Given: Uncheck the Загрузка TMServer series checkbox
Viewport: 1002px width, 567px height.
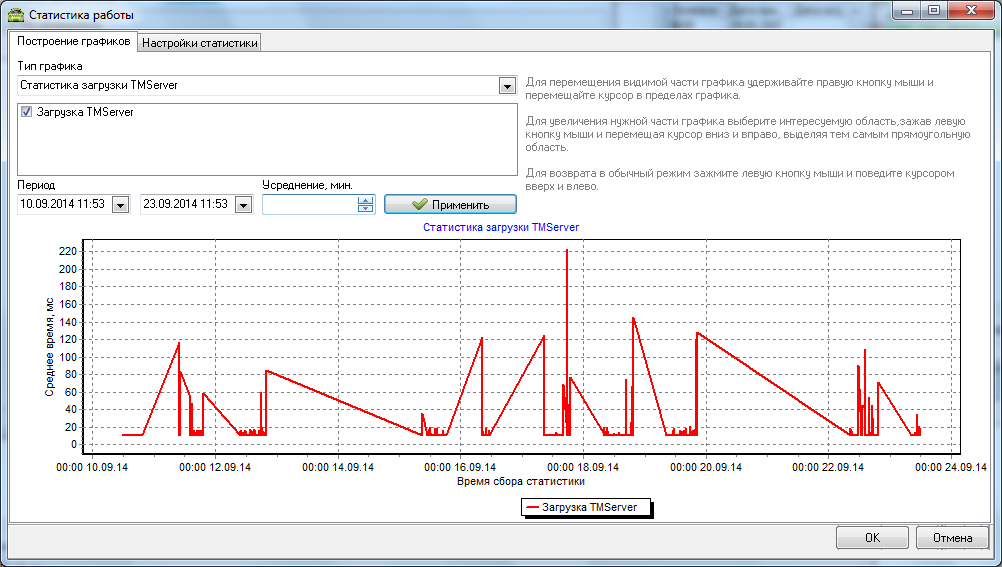Looking at the screenshot, I should [27, 113].
